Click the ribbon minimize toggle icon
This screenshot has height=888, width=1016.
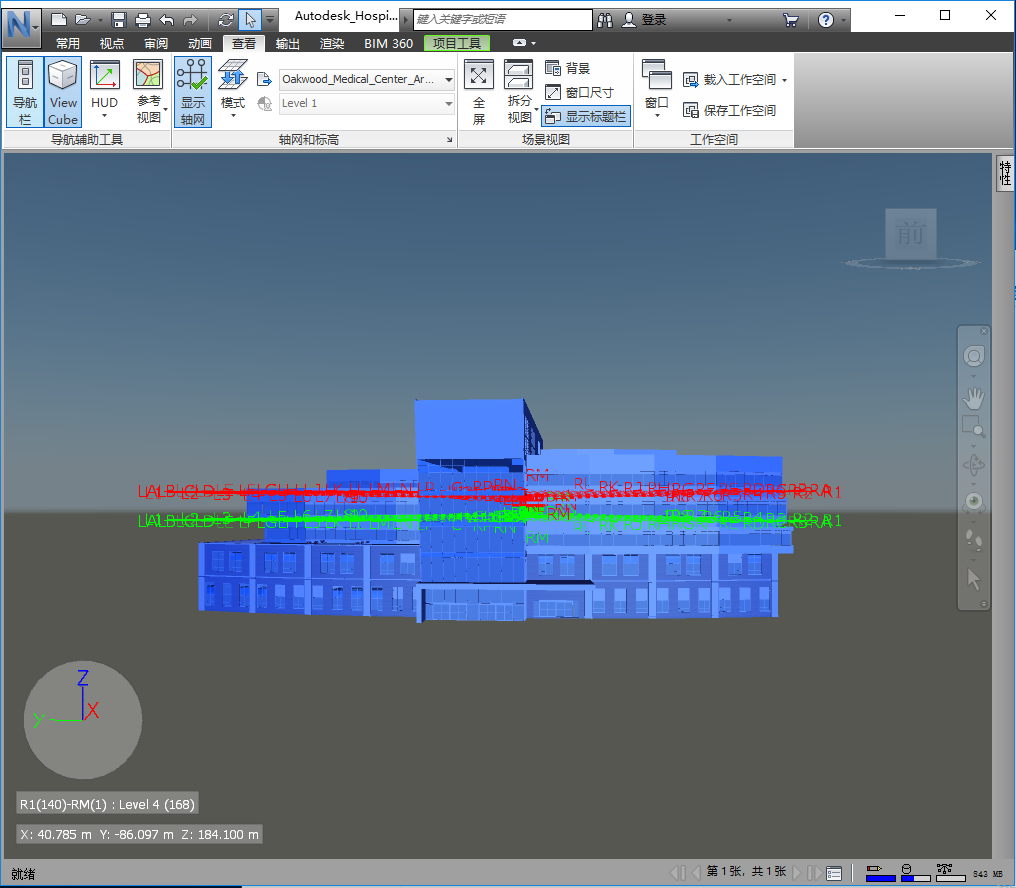[x=520, y=43]
